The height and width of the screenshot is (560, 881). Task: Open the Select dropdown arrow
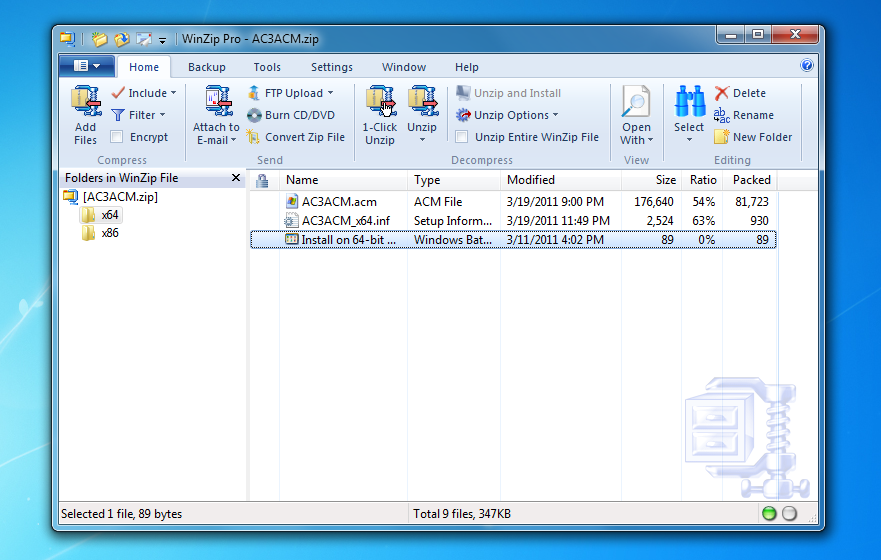pyautogui.click(x=689, y=140)
